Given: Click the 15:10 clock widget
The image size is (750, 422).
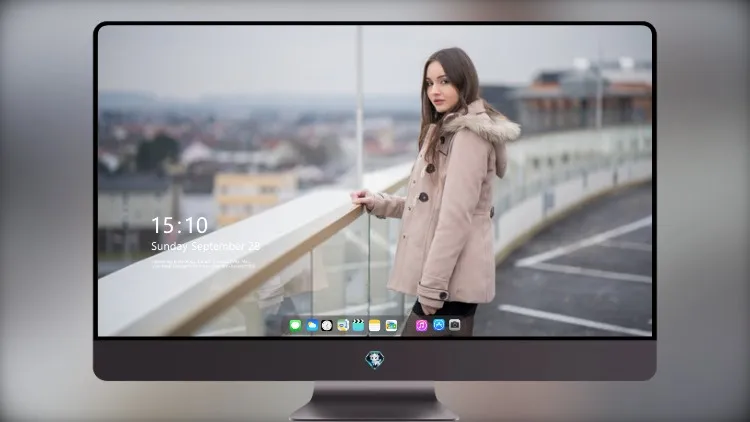Looking at the screenshot, I should [x=179, y=225].
